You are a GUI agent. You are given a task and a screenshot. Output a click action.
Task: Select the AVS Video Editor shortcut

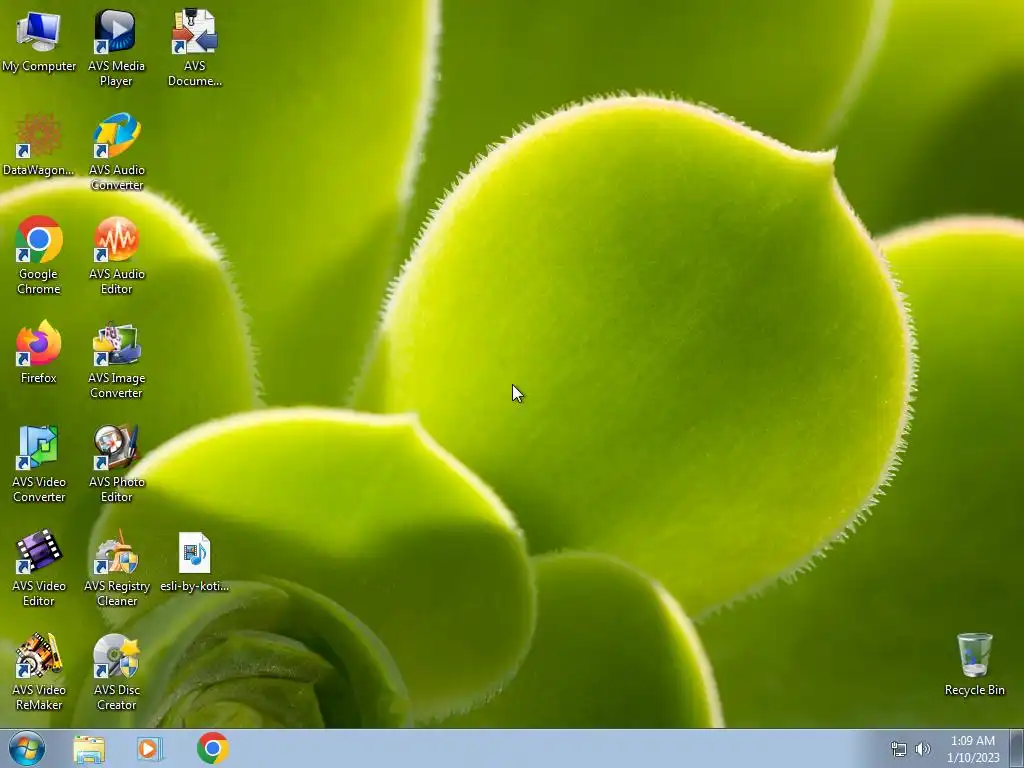39,568
